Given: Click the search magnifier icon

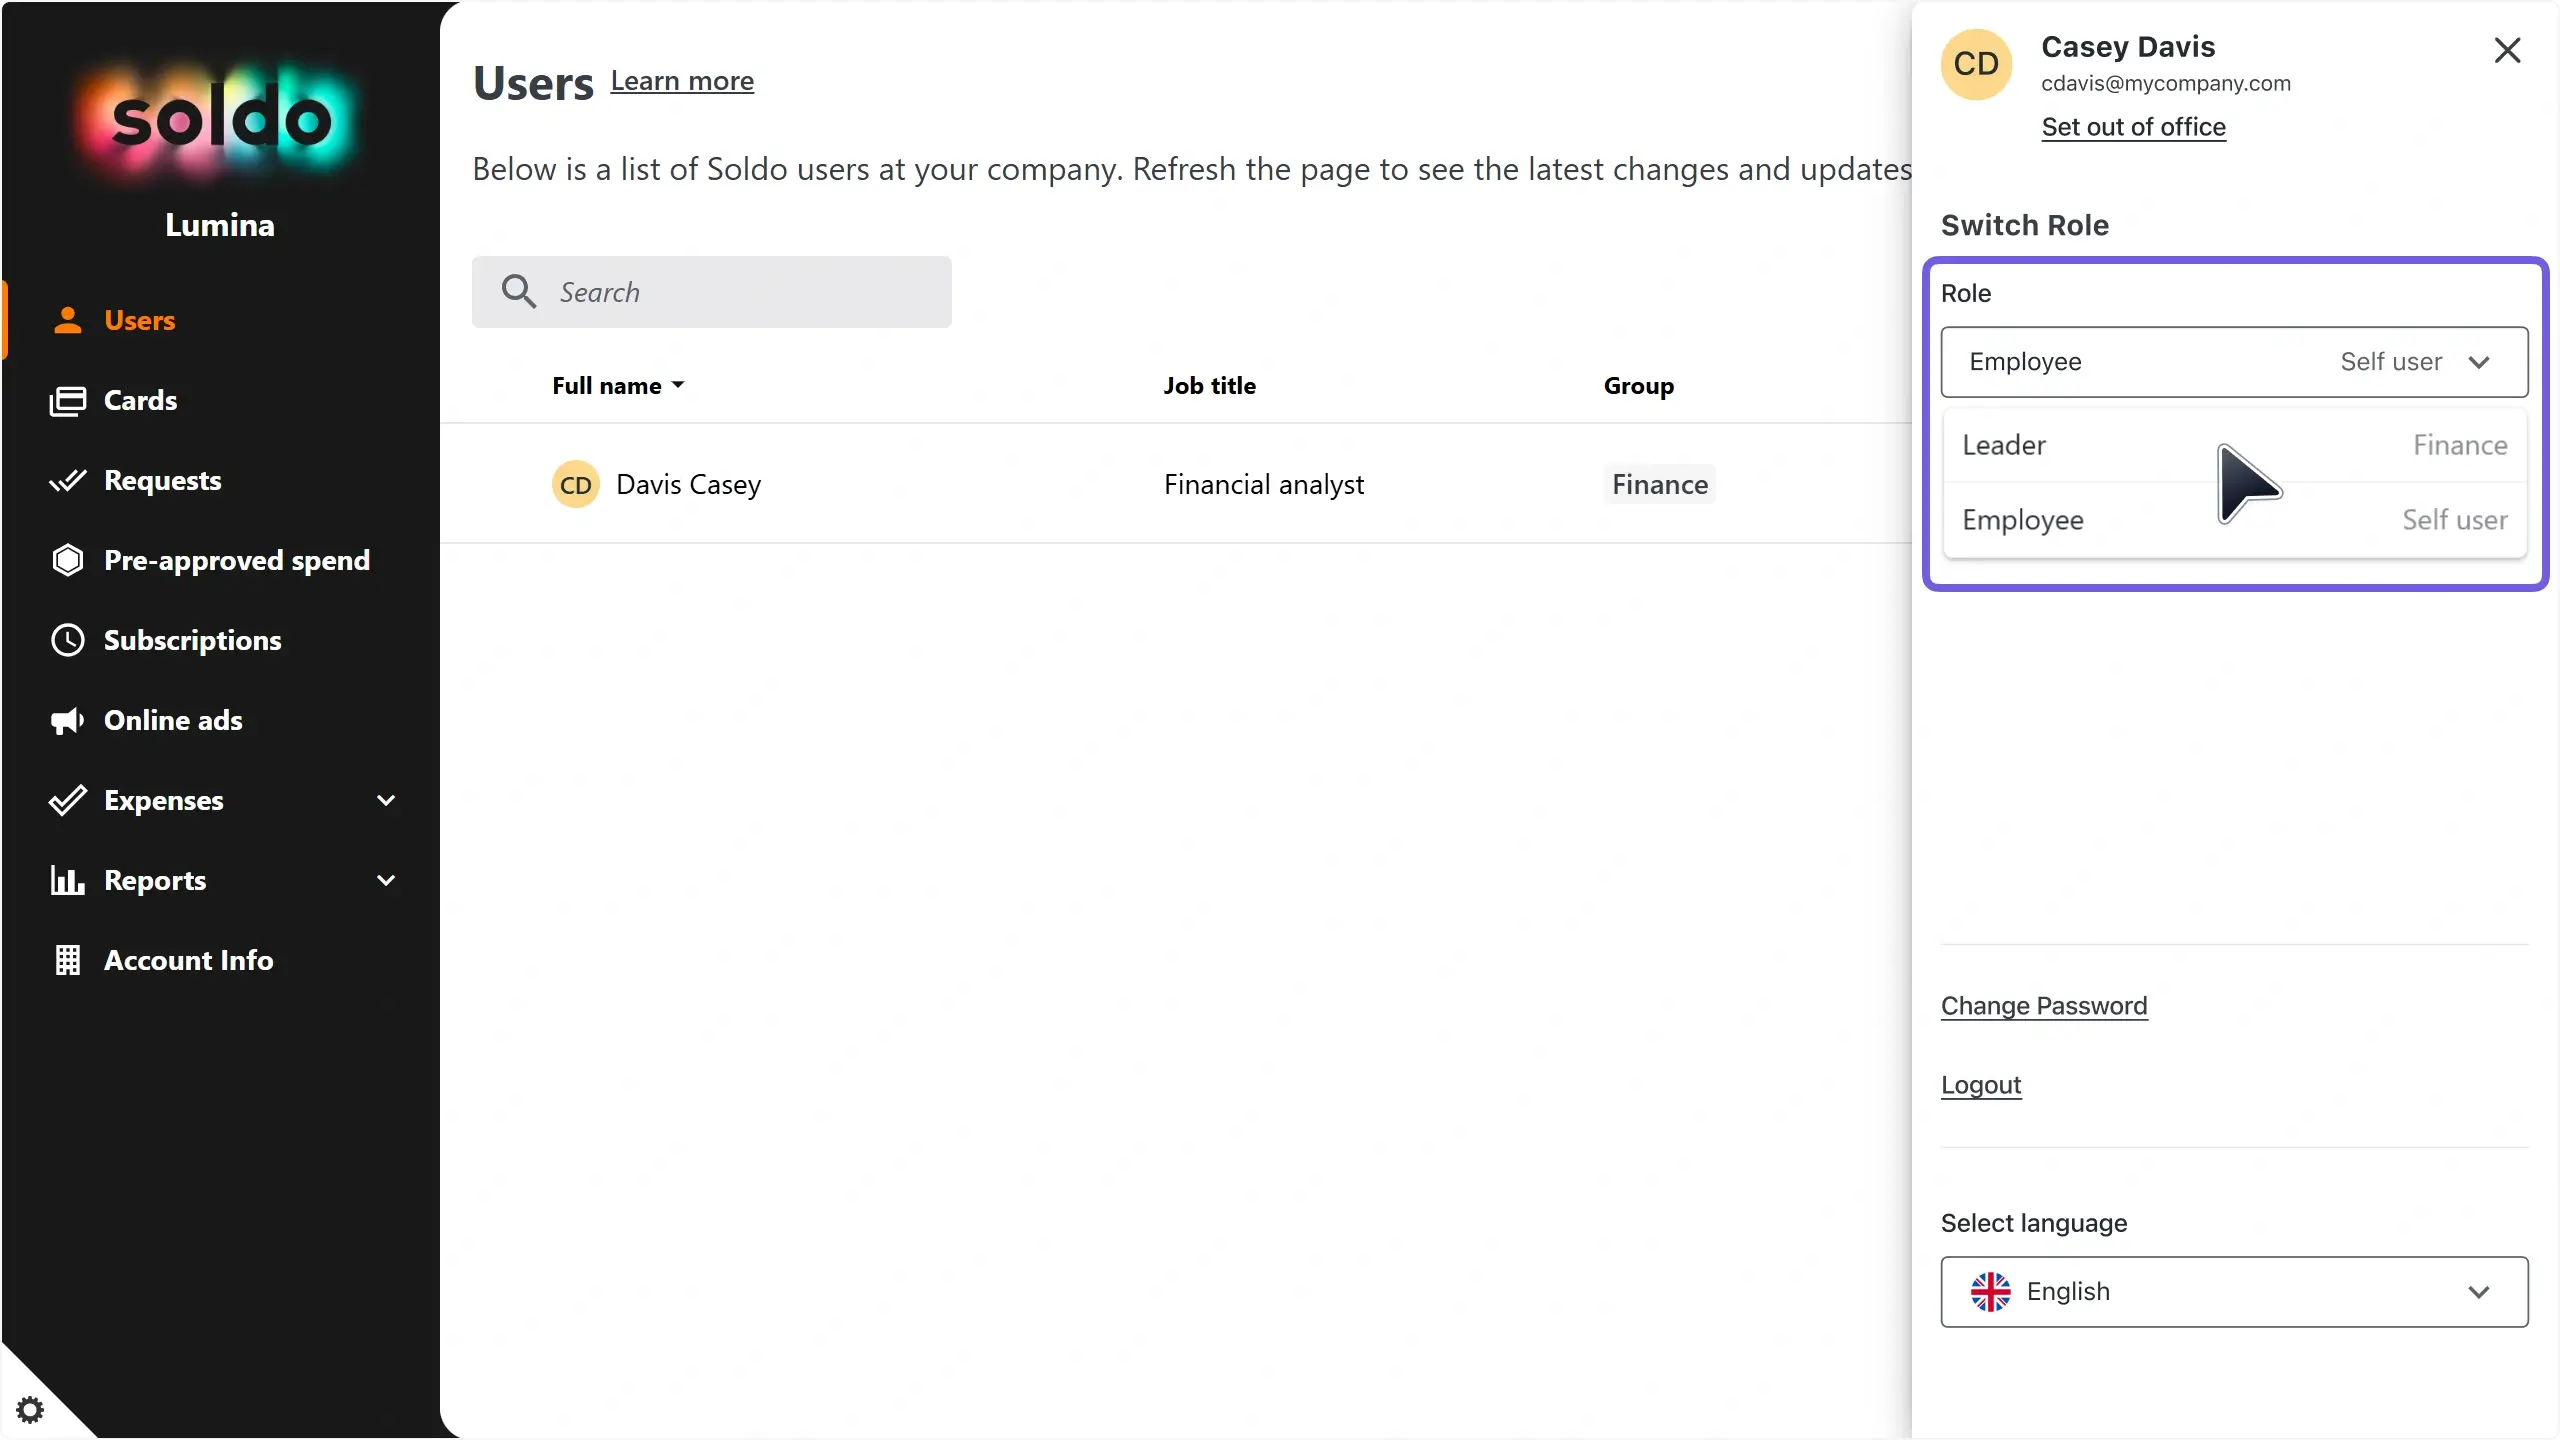Looking at the screenshot, I should click(x=518, y=291).
